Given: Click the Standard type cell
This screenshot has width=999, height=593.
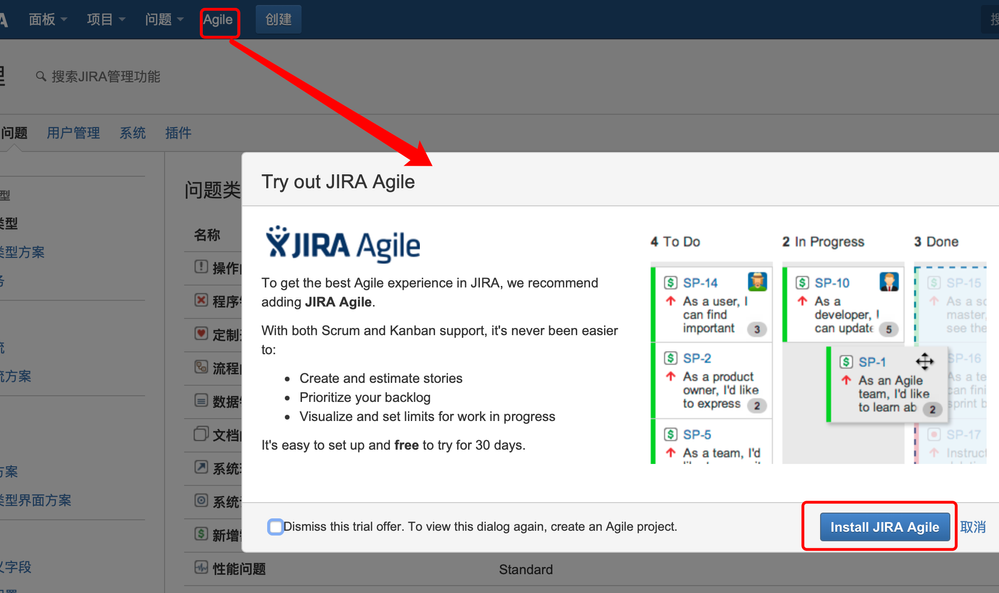Looking at the screenshot, I should pos(526,569).
